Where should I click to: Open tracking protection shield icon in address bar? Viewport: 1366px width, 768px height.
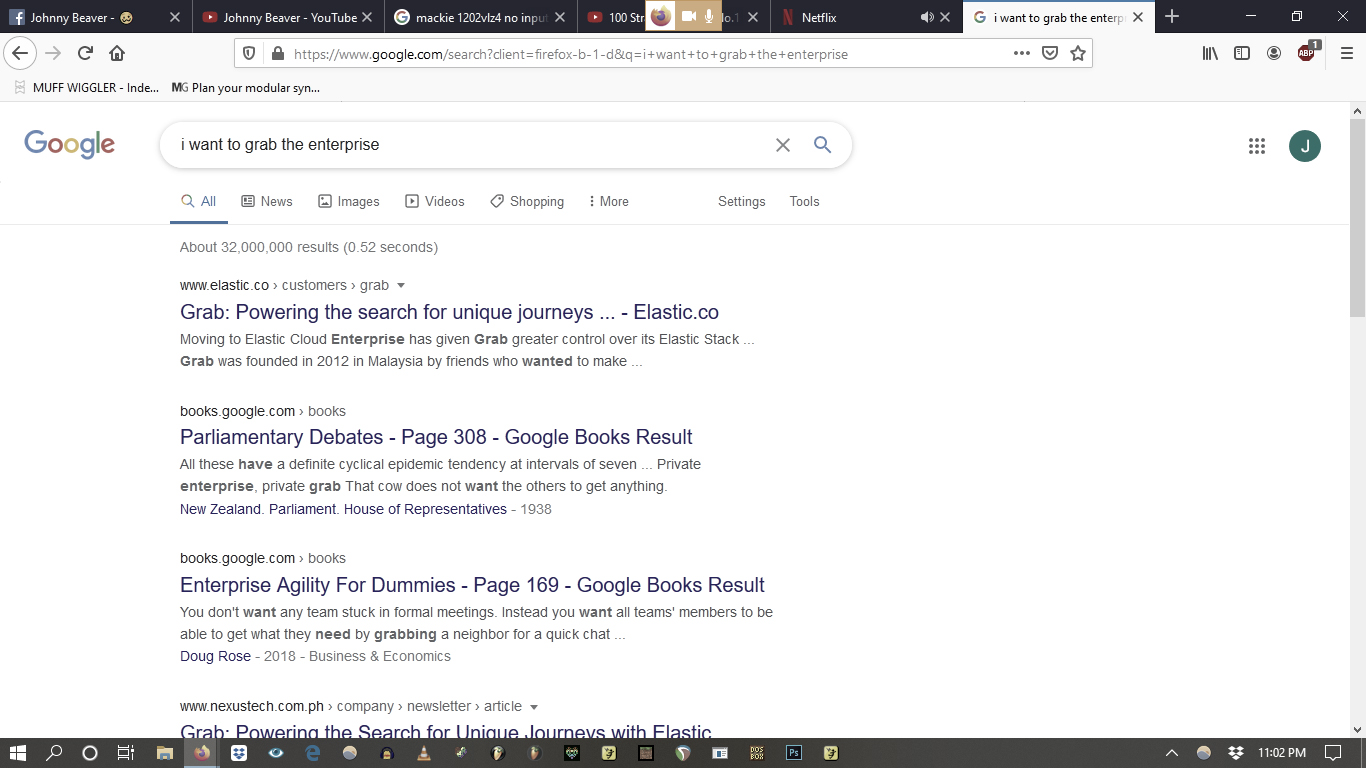(x=250, y=54)
